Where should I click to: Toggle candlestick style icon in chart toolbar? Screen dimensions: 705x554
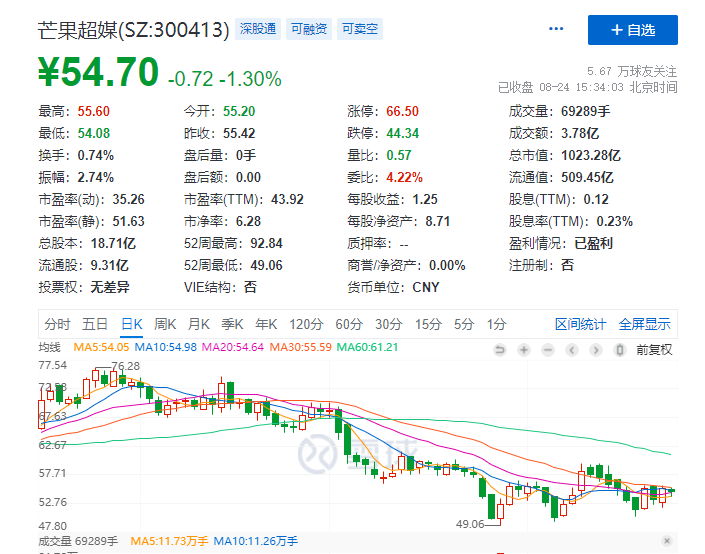(620, 349)
